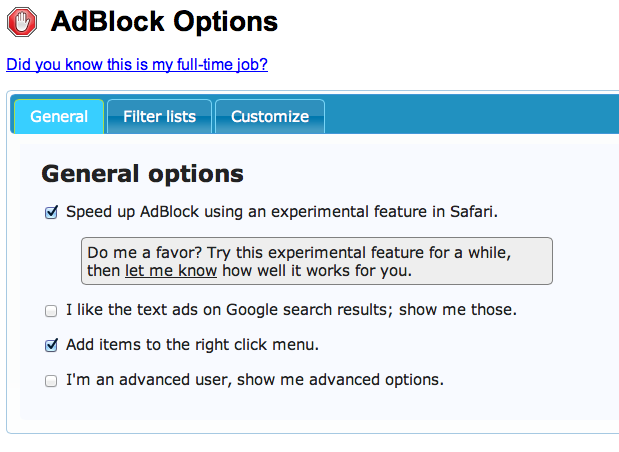
Task: Switch to the General tab
Action: coord(59,116)
